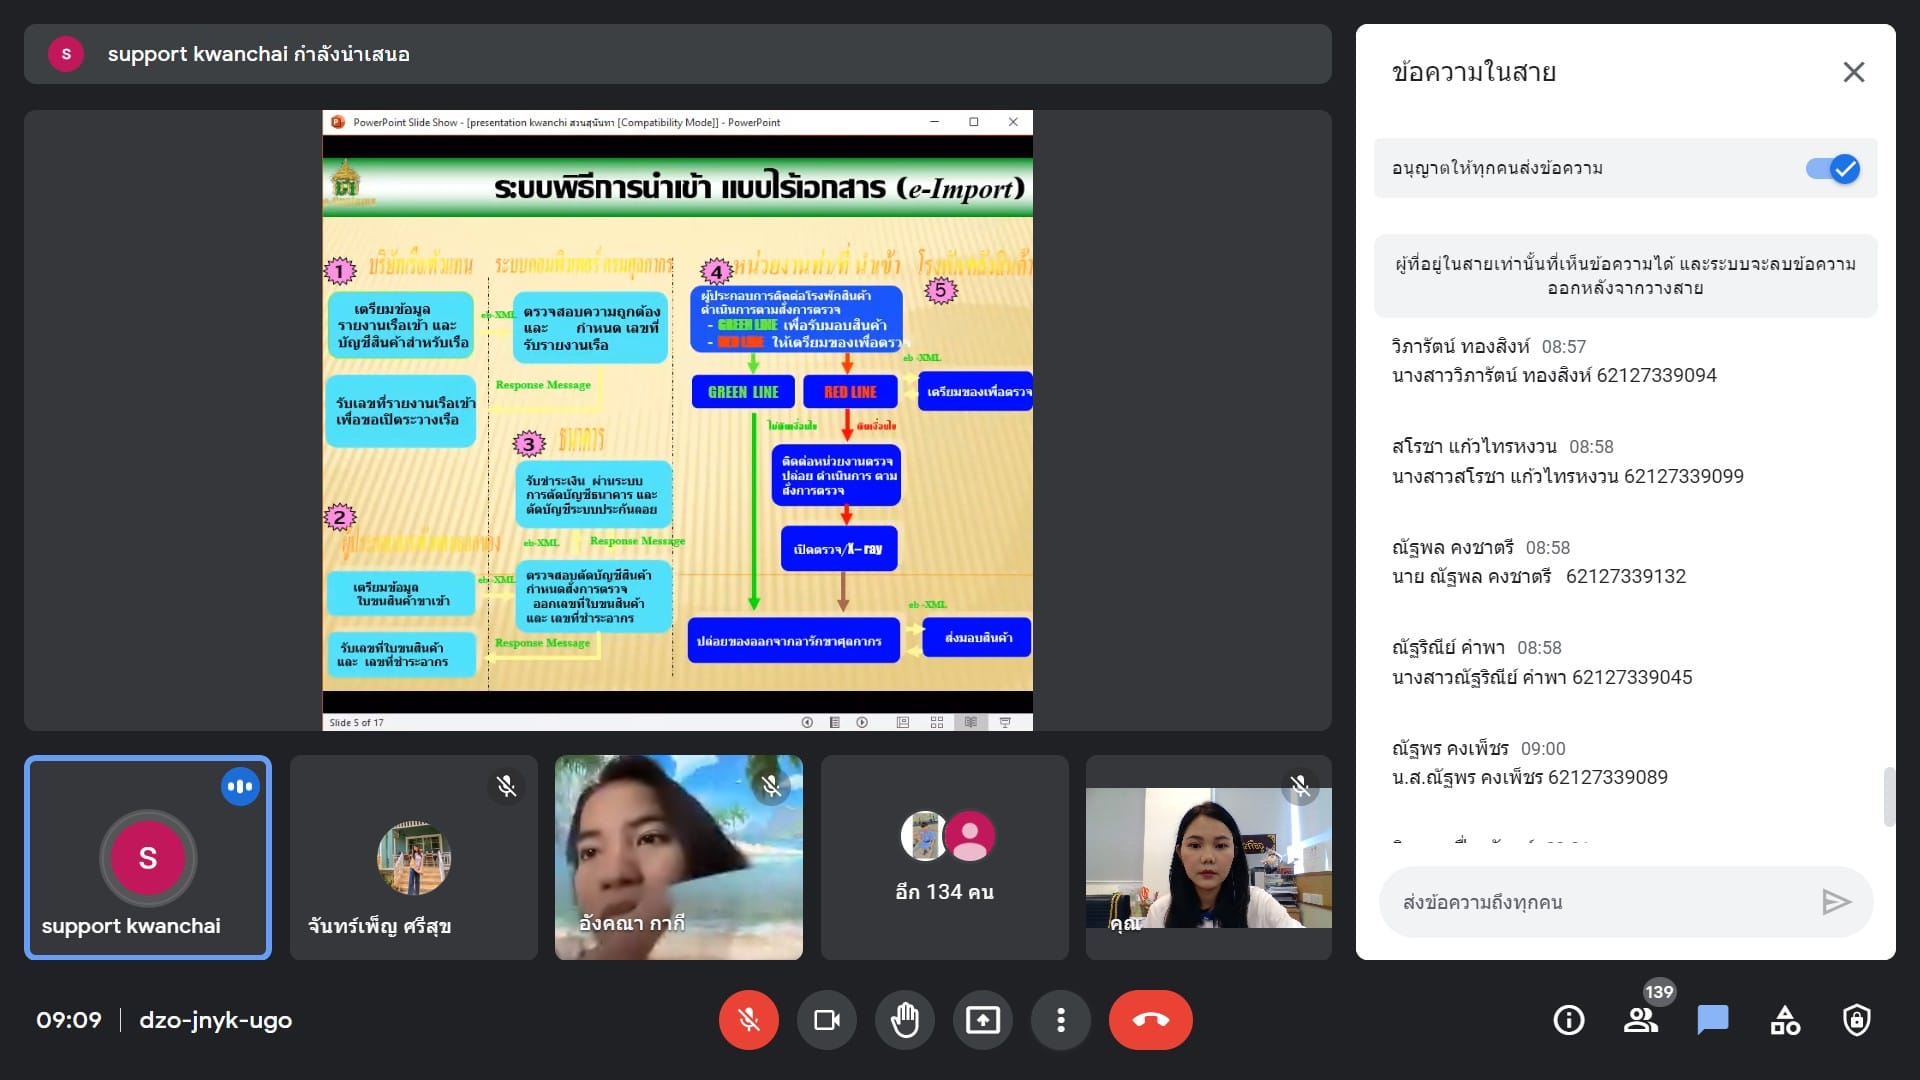Open meeting details info icon
Viewport: 1920px width, 1080px height.
coord(1568,1020)
